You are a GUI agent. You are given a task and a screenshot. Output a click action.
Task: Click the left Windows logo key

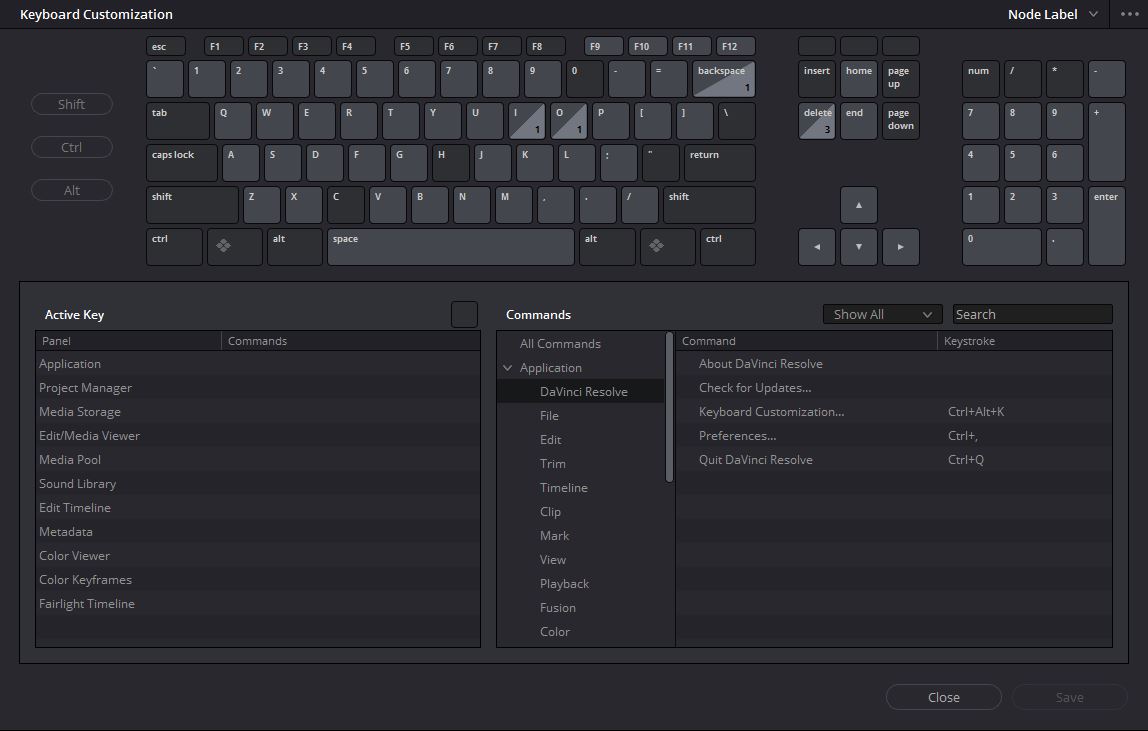[x=234, y=247]
